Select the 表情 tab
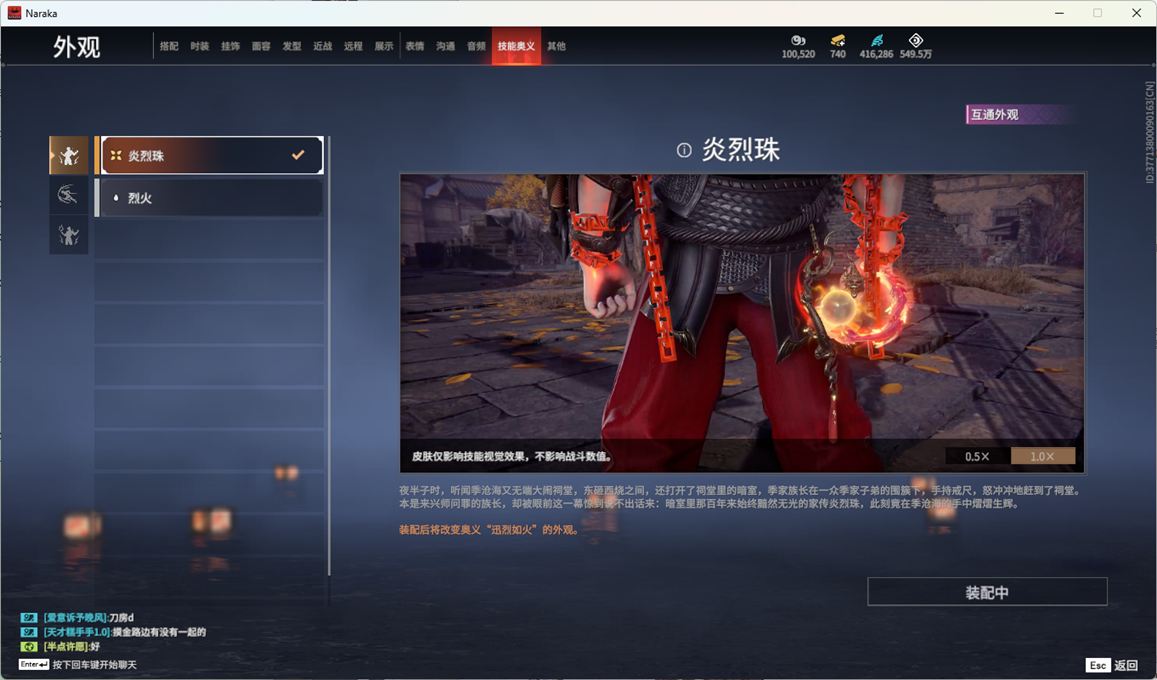Image resolution: width=1157 pixels, height=680 pixels. tap(415, 46)
